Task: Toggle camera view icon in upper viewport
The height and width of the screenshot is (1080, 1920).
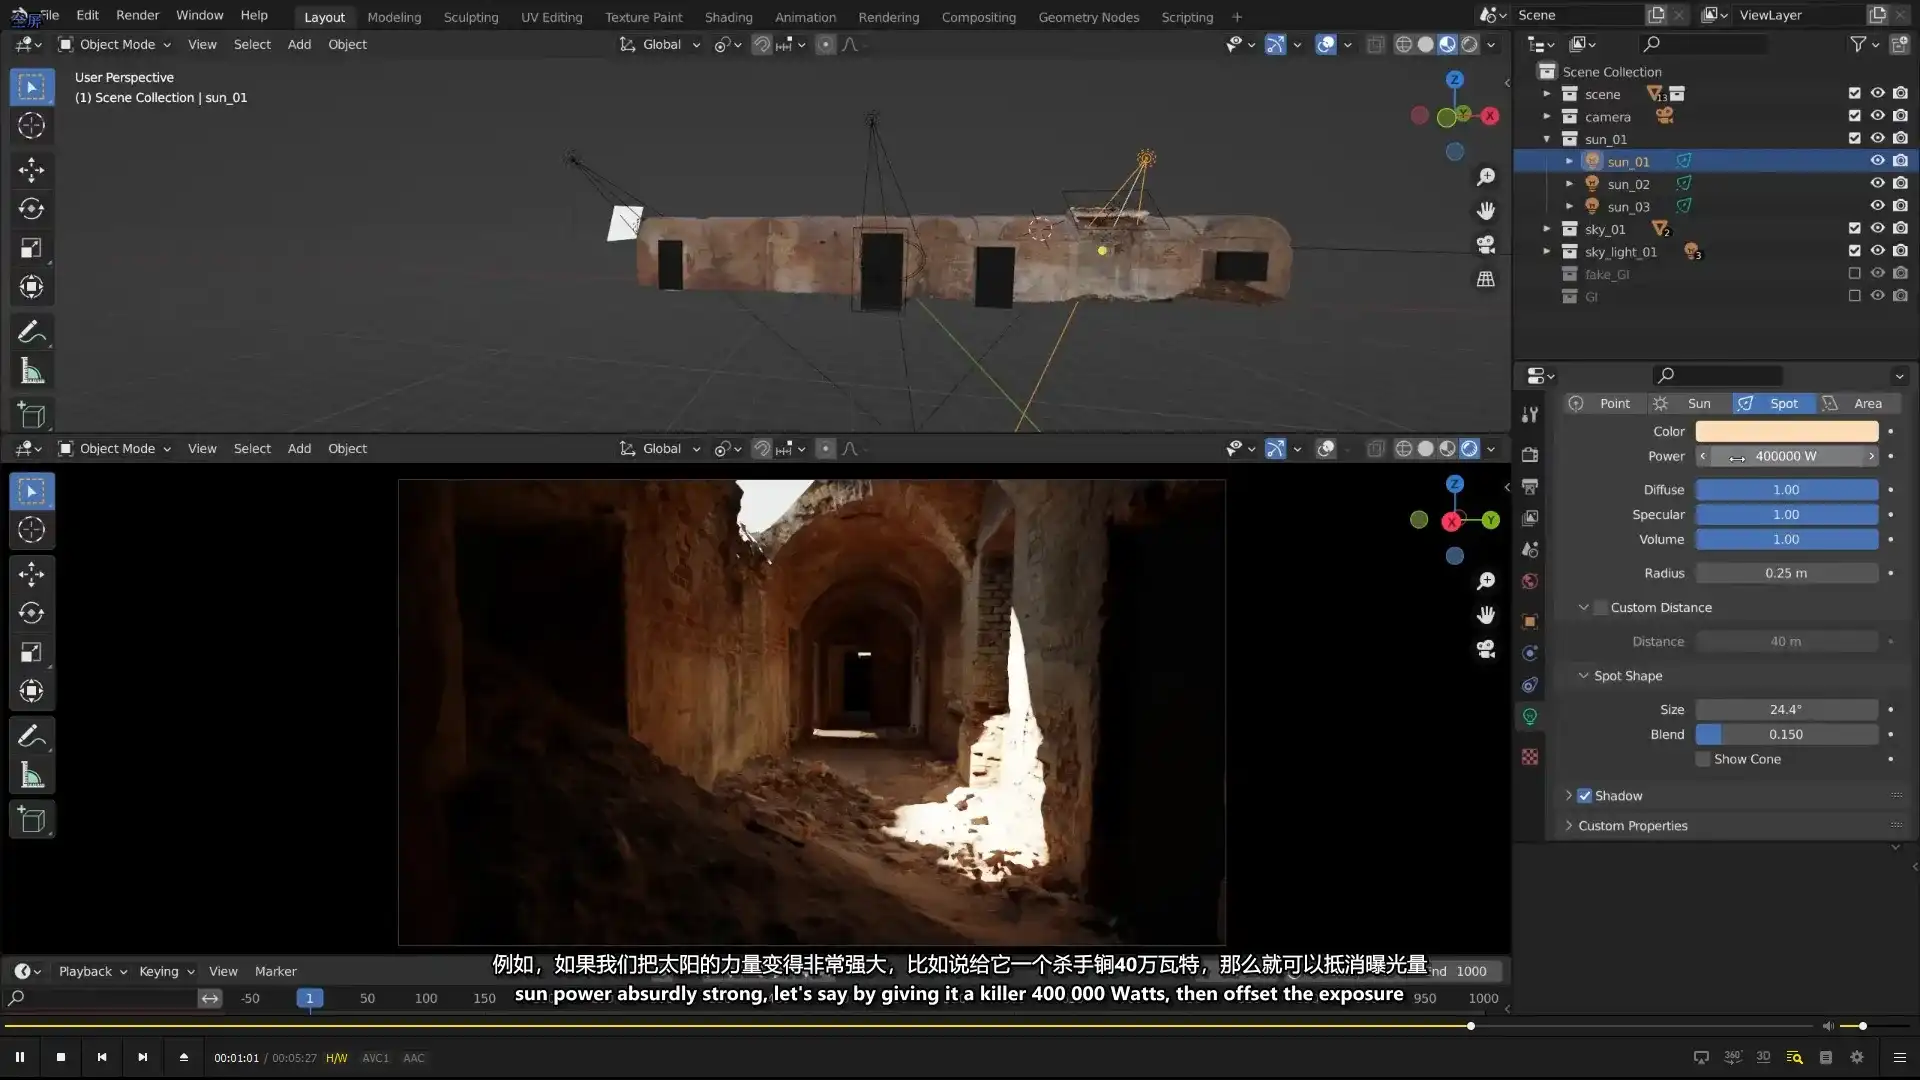Action: (x=1486, y=245)
